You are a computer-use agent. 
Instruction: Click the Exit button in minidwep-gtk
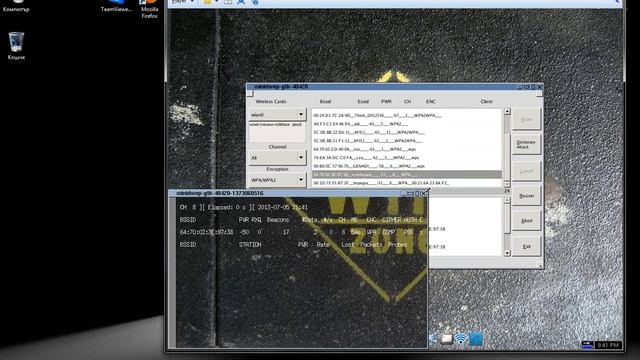click(527, 247)
